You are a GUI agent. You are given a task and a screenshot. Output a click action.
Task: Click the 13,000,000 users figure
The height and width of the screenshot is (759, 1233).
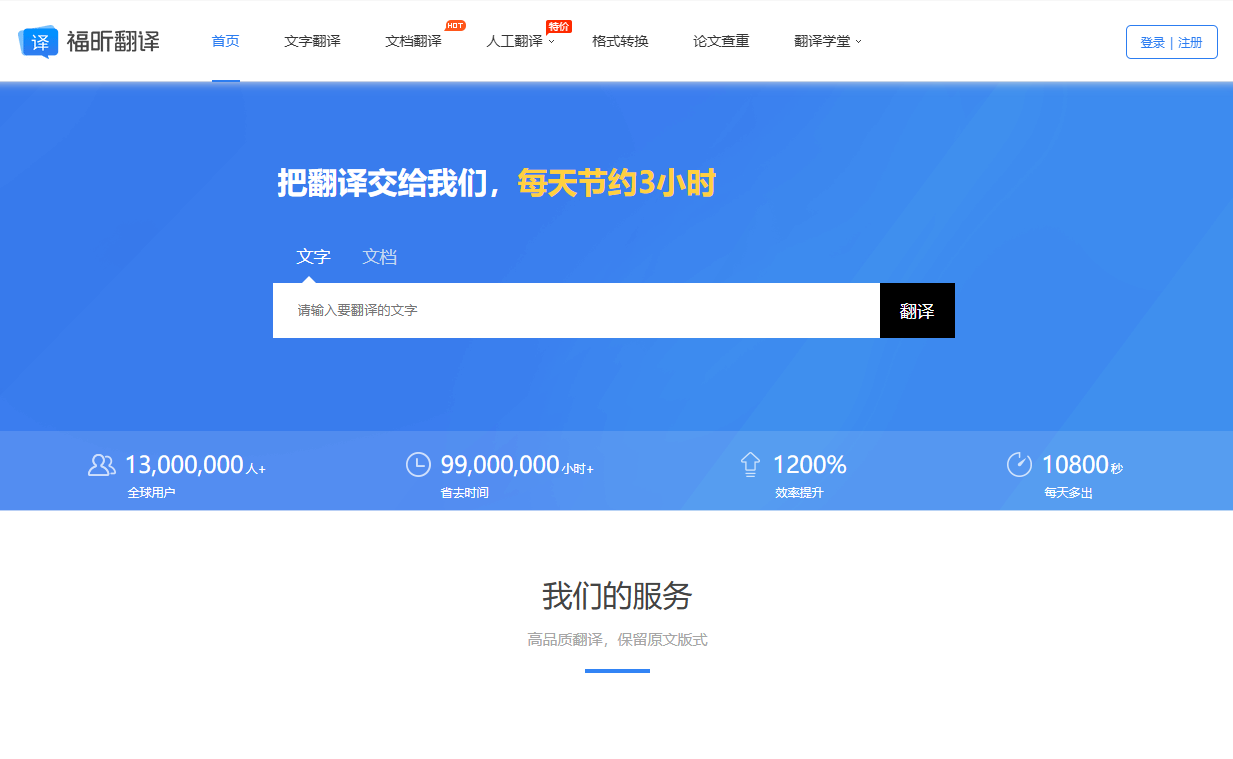click(x=184, y=464)
